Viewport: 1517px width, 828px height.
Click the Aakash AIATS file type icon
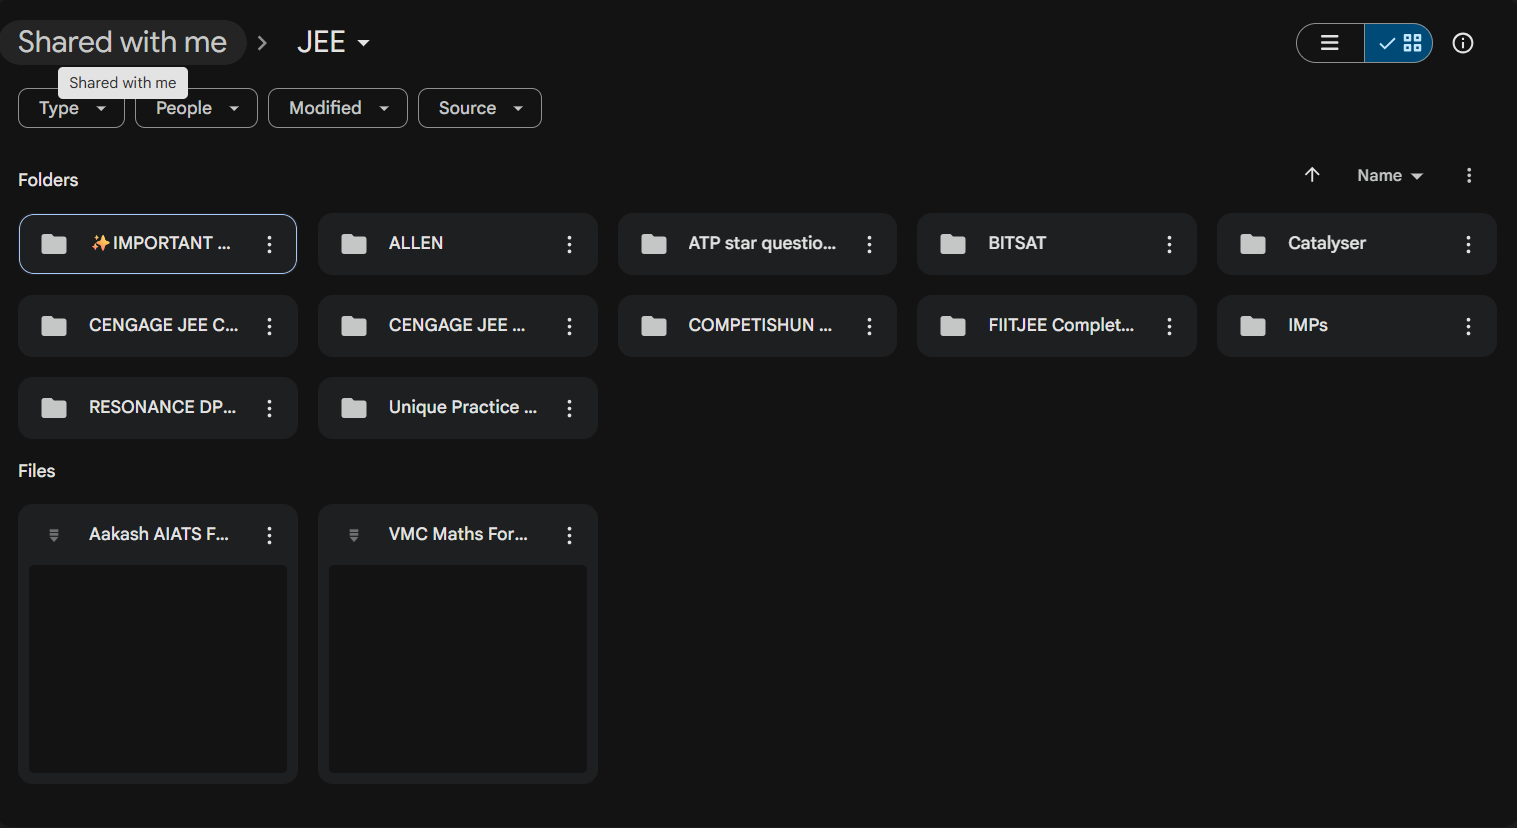[x=54, y=535]
